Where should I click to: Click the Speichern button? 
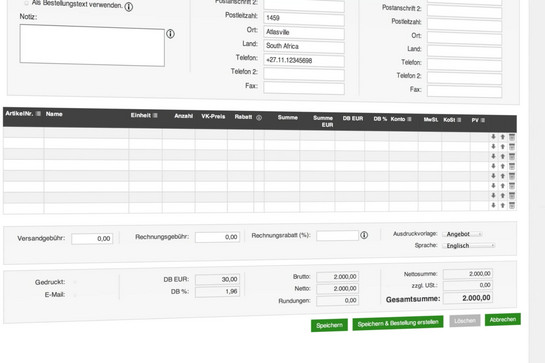(x=329, y=325)
